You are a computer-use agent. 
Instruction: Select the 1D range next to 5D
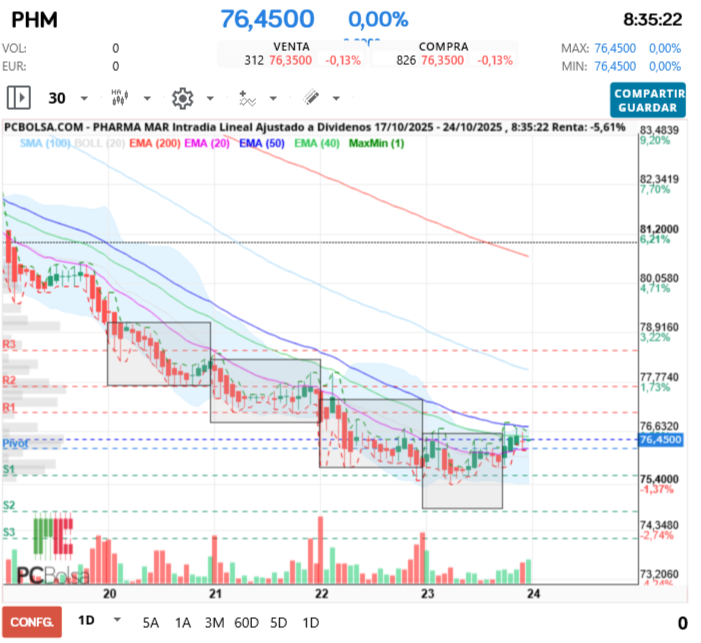click(x=311, y=623)
